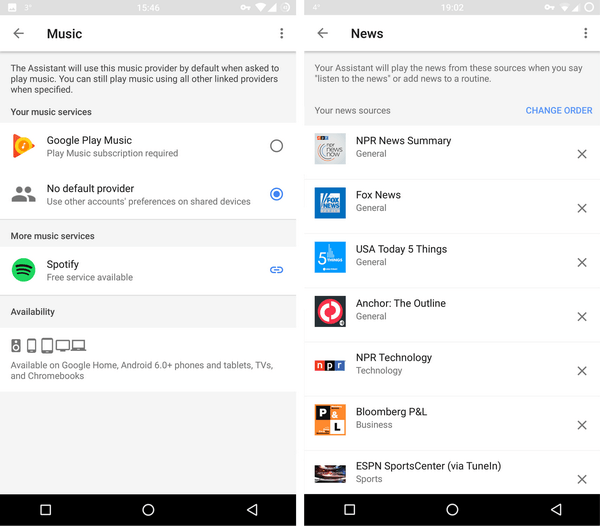Tap the 'More music services' heading

click(x=52, y=236)
